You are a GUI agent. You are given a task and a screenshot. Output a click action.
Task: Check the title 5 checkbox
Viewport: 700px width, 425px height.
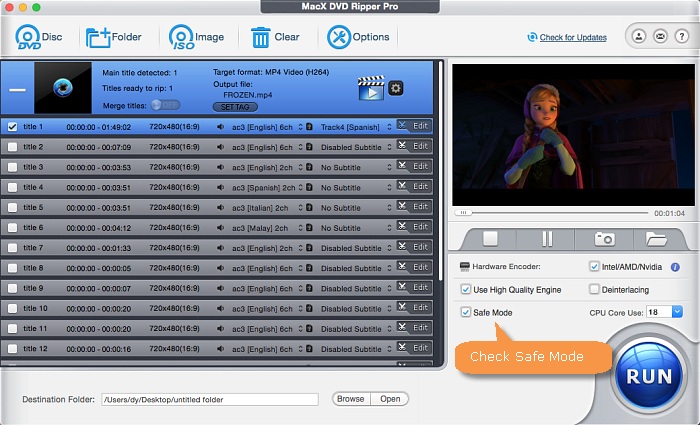[x=12, y=208]
